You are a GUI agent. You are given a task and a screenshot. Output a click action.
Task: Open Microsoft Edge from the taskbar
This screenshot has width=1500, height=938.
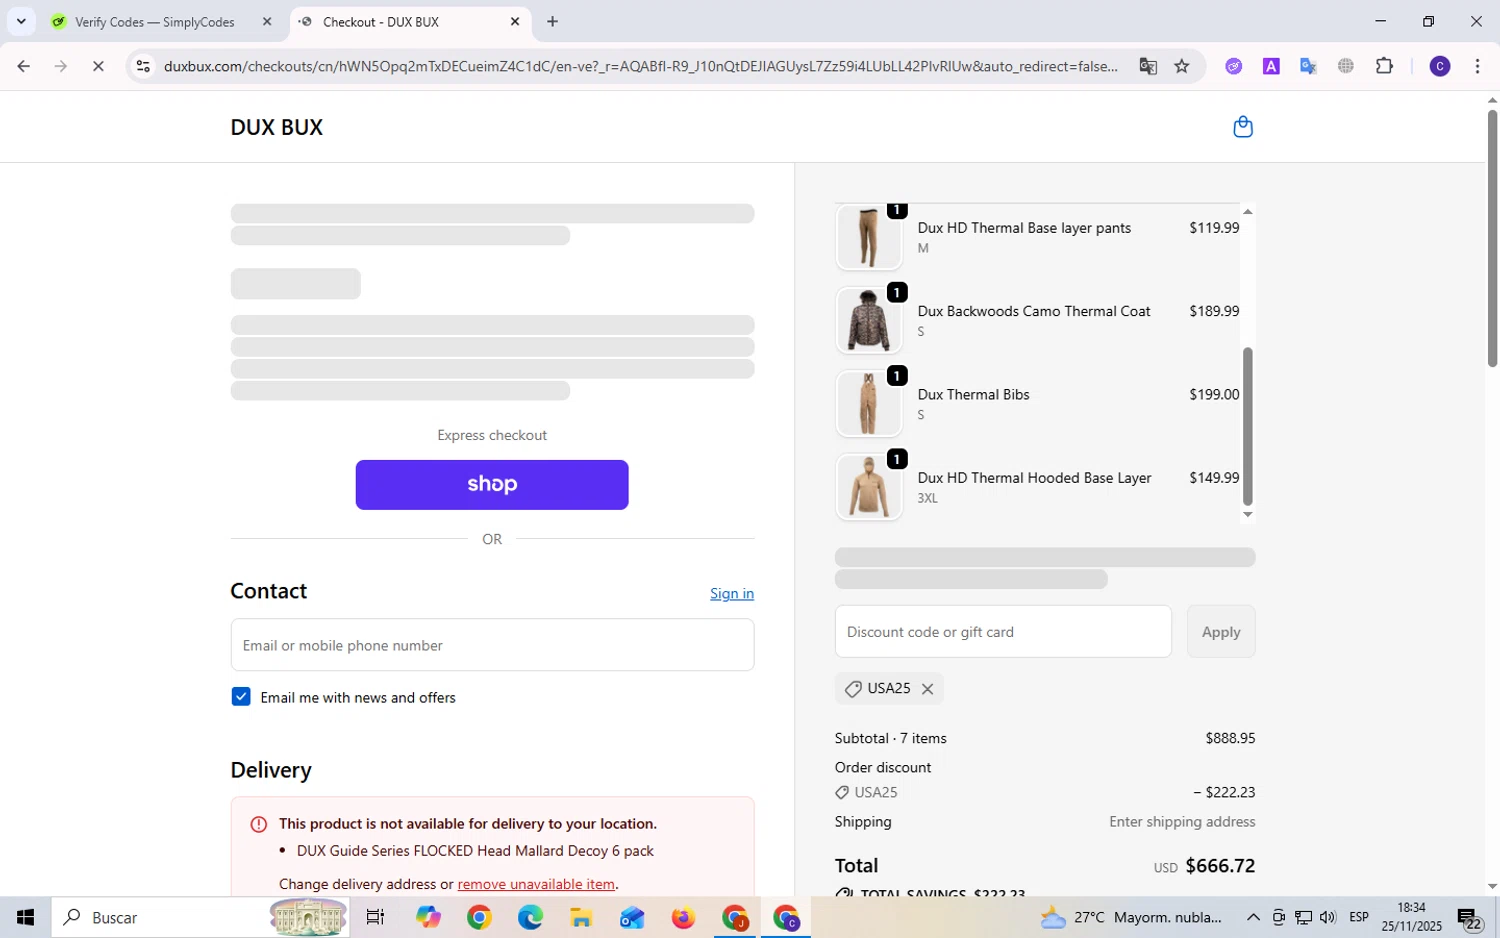pyautogui.click(x=530, y=917)
